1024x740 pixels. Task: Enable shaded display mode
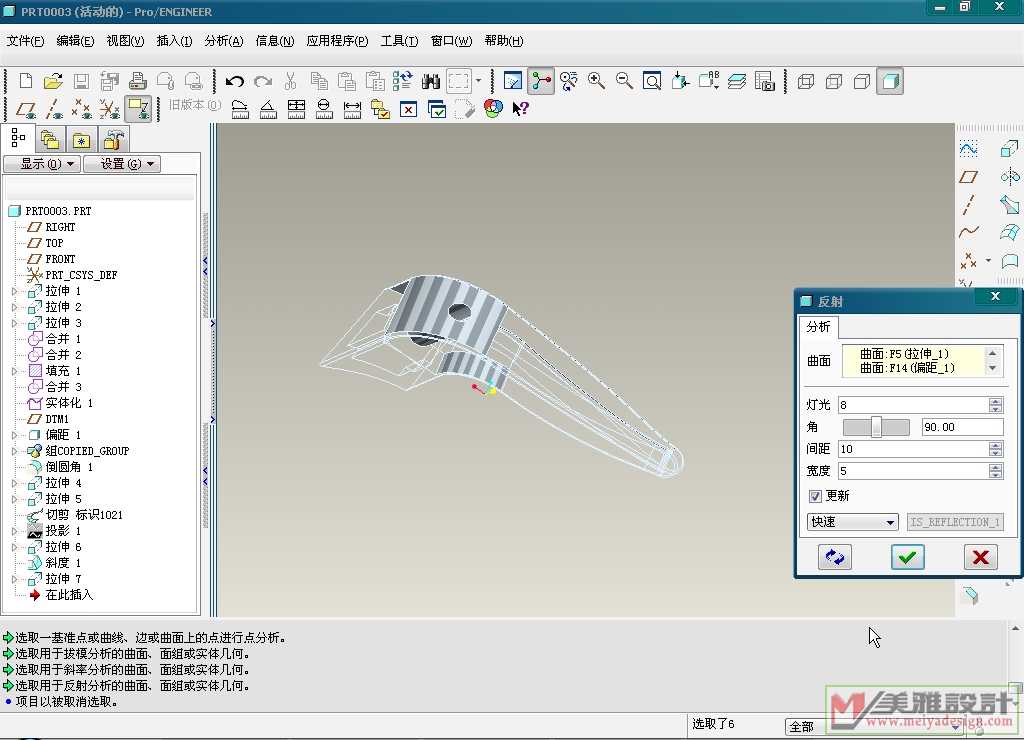tap(890, 82)
